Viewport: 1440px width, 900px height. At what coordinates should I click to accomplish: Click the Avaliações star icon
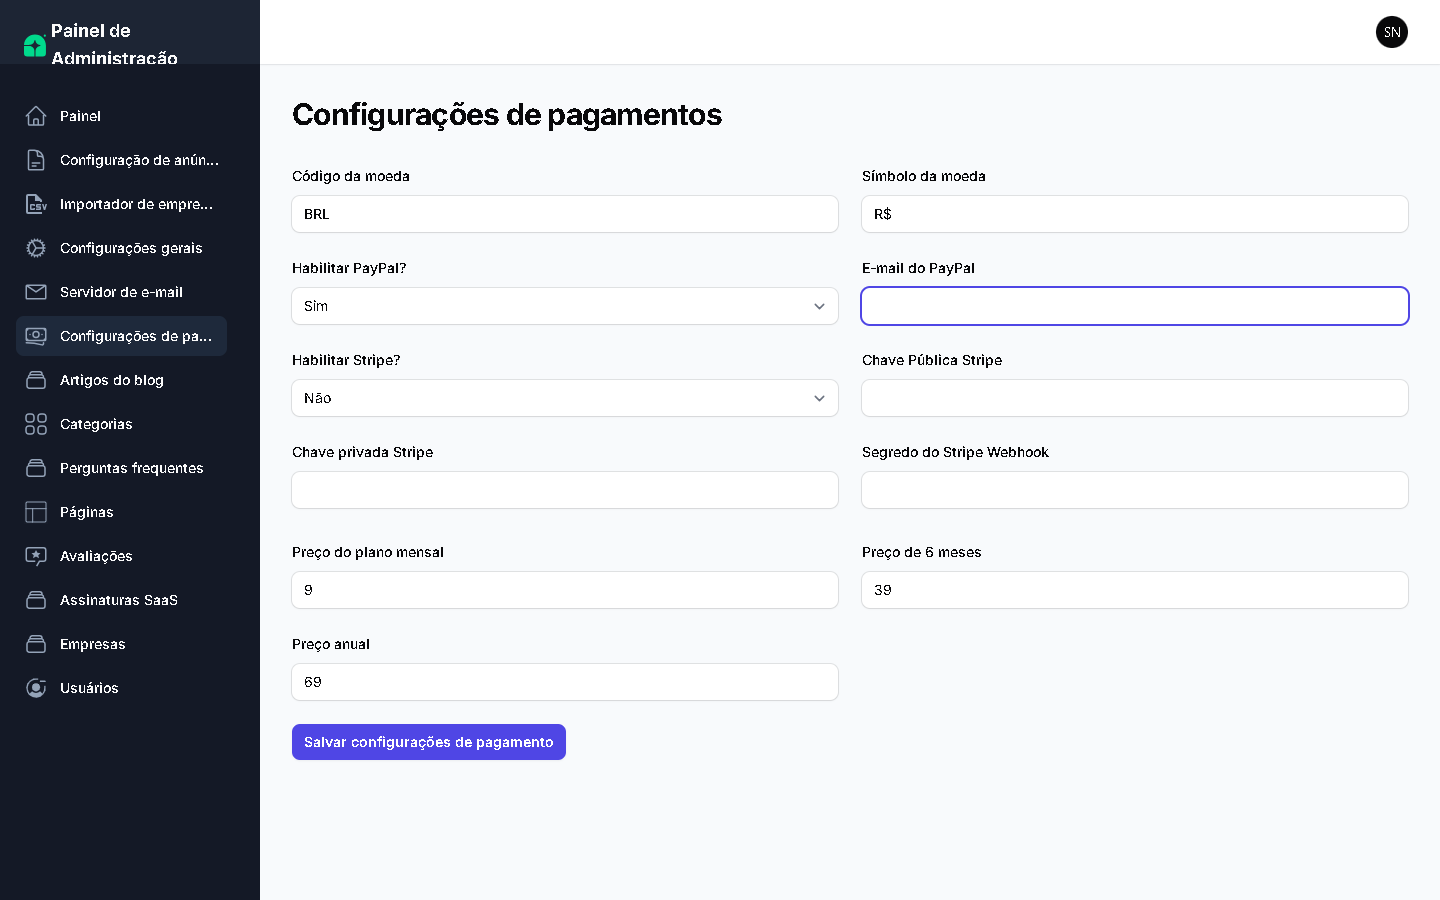36,556
